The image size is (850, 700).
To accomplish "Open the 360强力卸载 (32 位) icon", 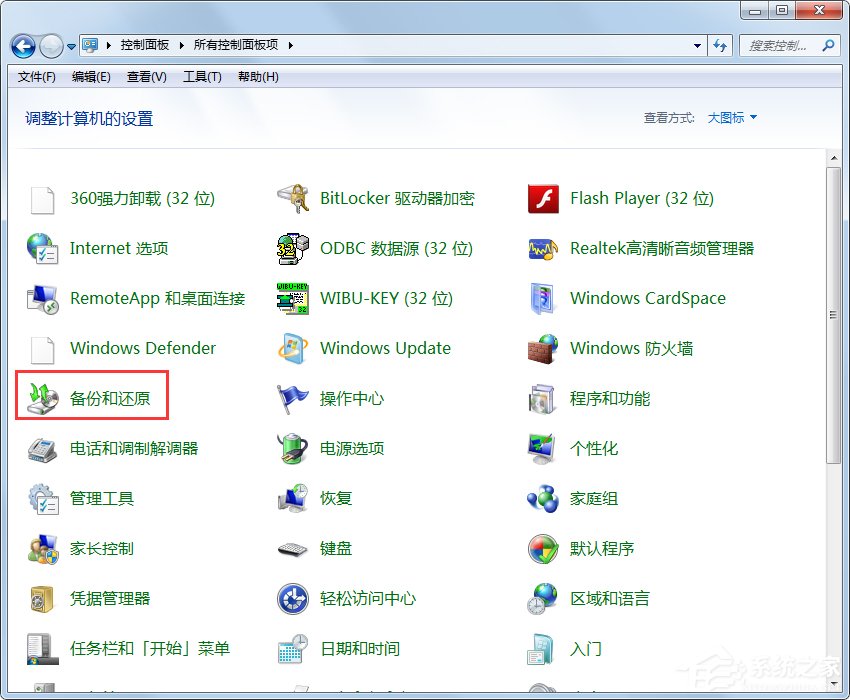I will 42,200.
